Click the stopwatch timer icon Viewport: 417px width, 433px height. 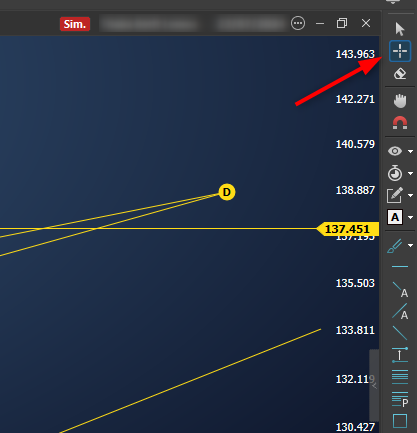click(395, 173)
